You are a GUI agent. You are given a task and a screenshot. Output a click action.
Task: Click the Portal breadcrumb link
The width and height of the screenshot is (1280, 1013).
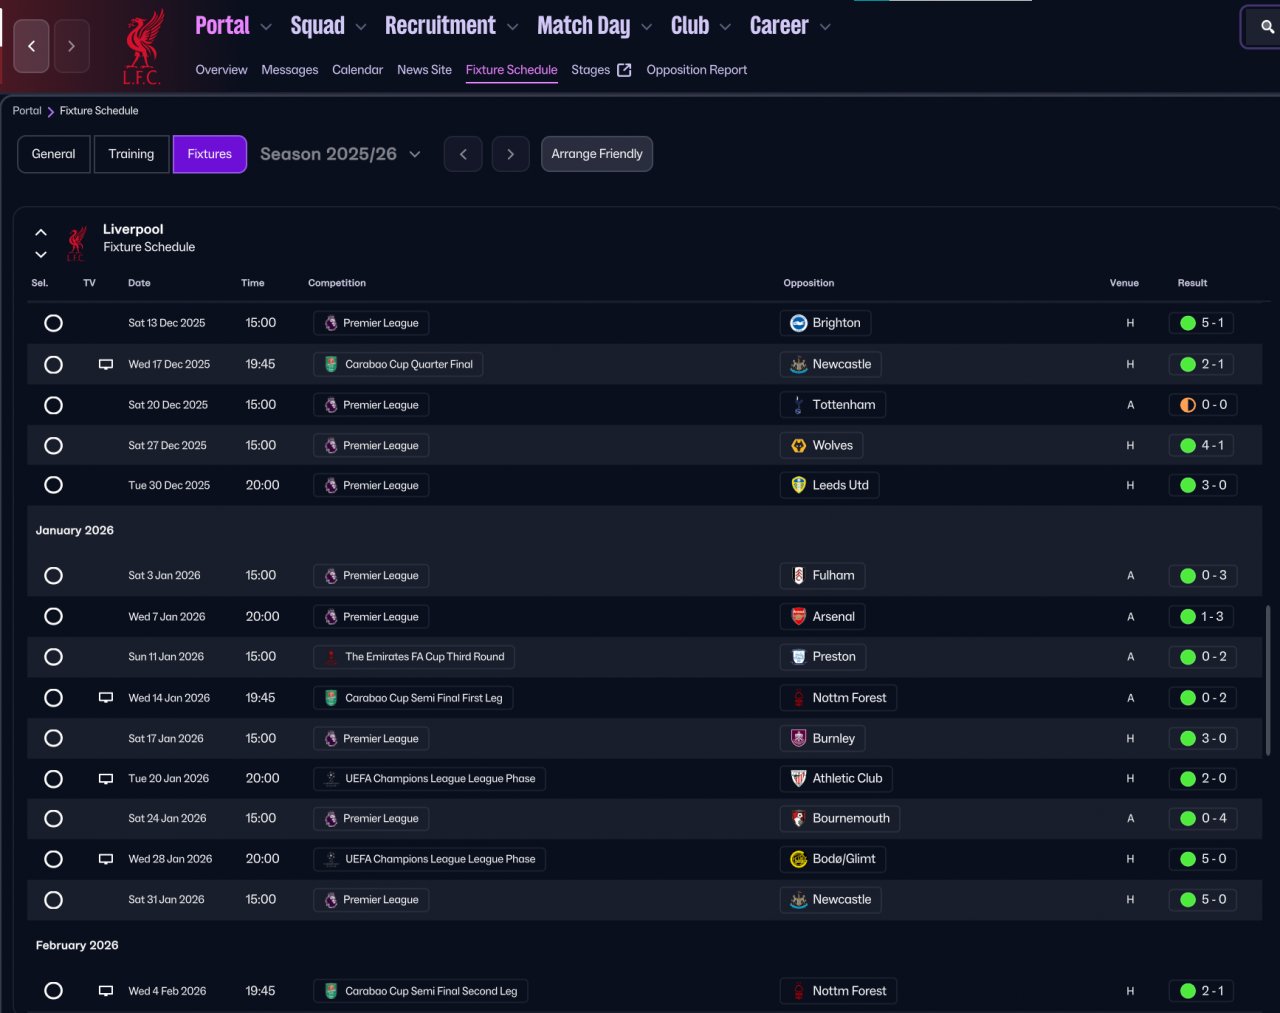27,111
